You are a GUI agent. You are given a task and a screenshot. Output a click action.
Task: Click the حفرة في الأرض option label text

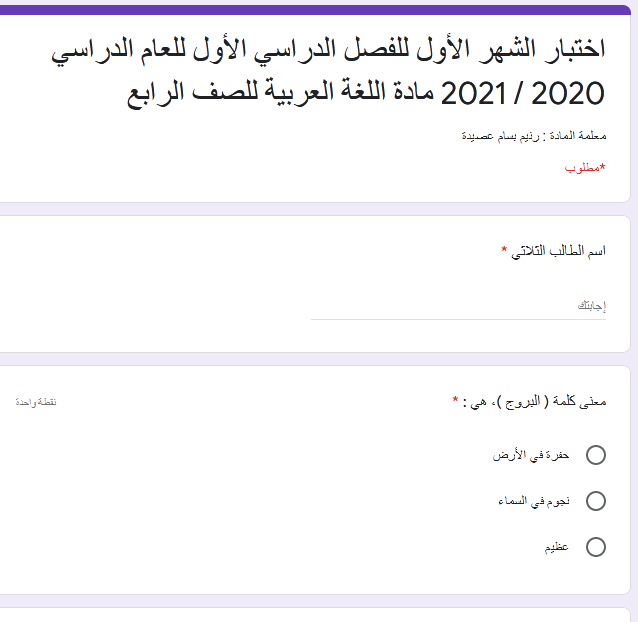click(530, 456)
